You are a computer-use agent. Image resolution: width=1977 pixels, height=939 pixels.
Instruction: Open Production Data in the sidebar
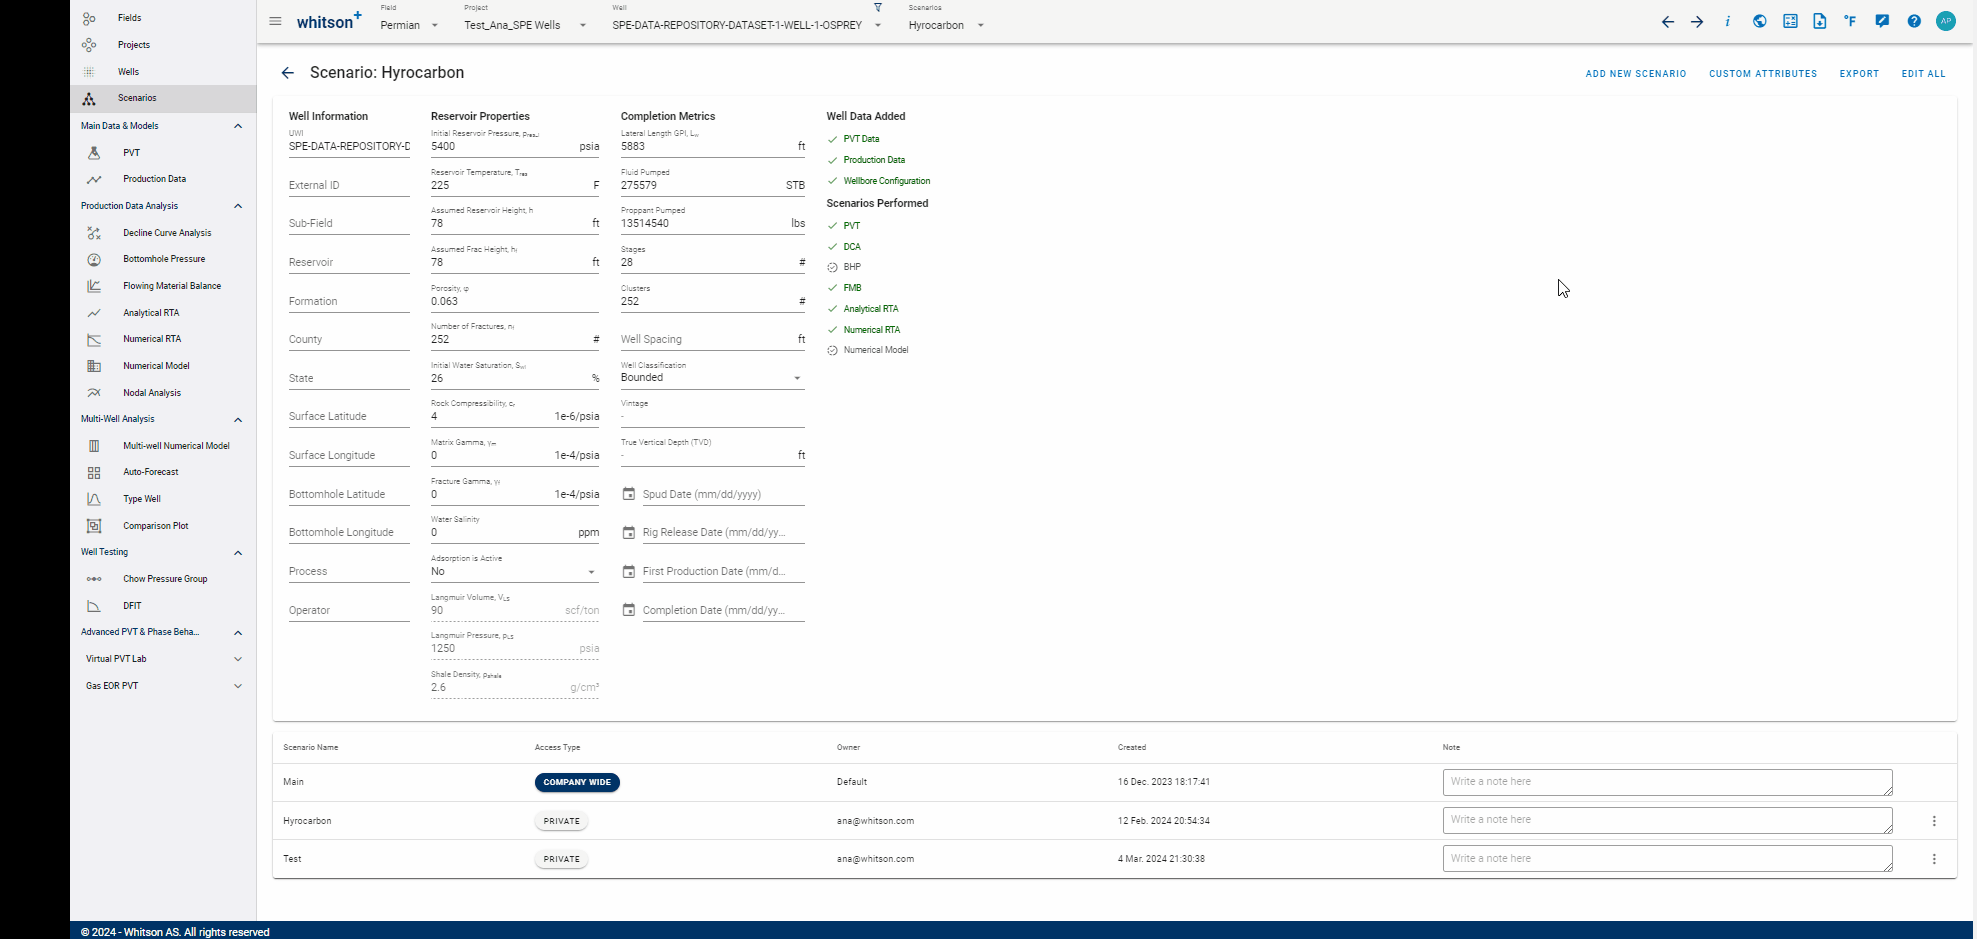163,179
